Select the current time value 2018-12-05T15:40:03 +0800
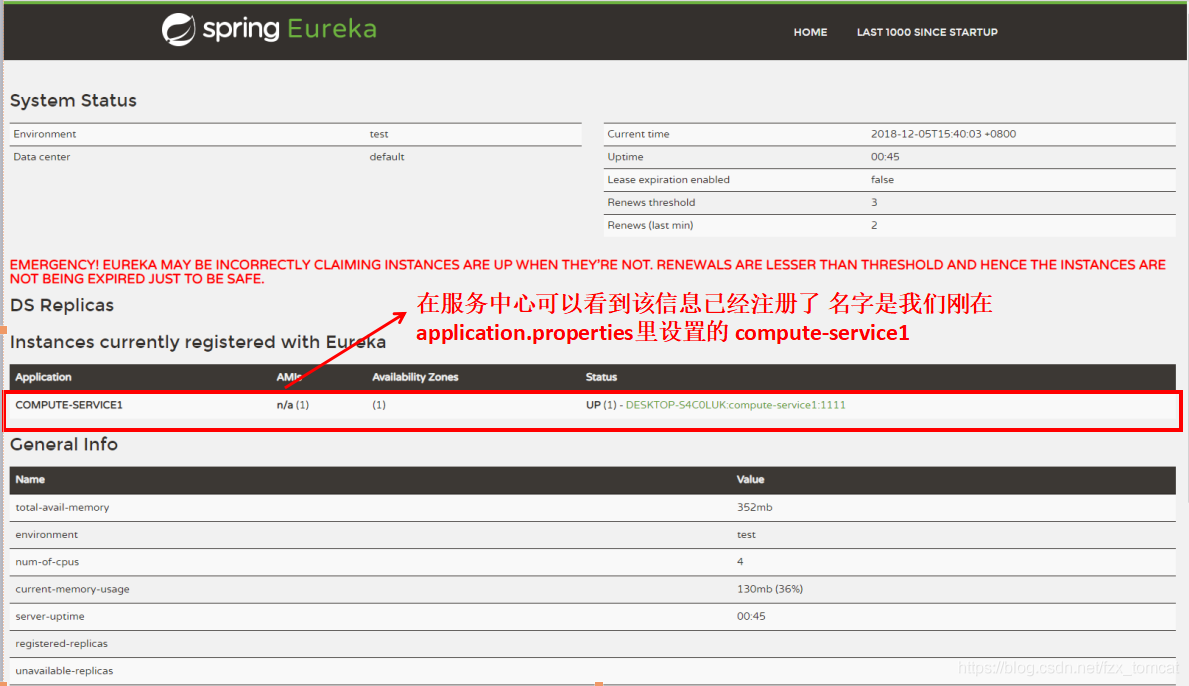Image resolution: width=1189 pixels, height=686 pixels. click(x=943, y=134)
